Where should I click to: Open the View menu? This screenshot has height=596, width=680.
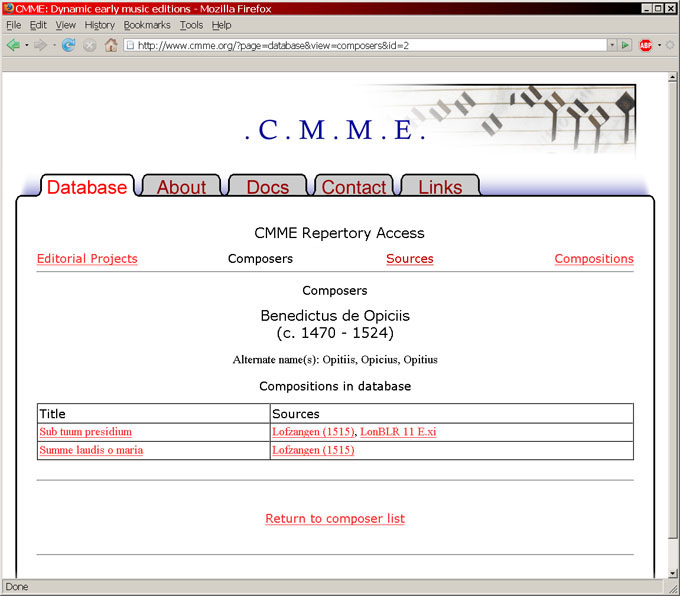coord(65,25)
